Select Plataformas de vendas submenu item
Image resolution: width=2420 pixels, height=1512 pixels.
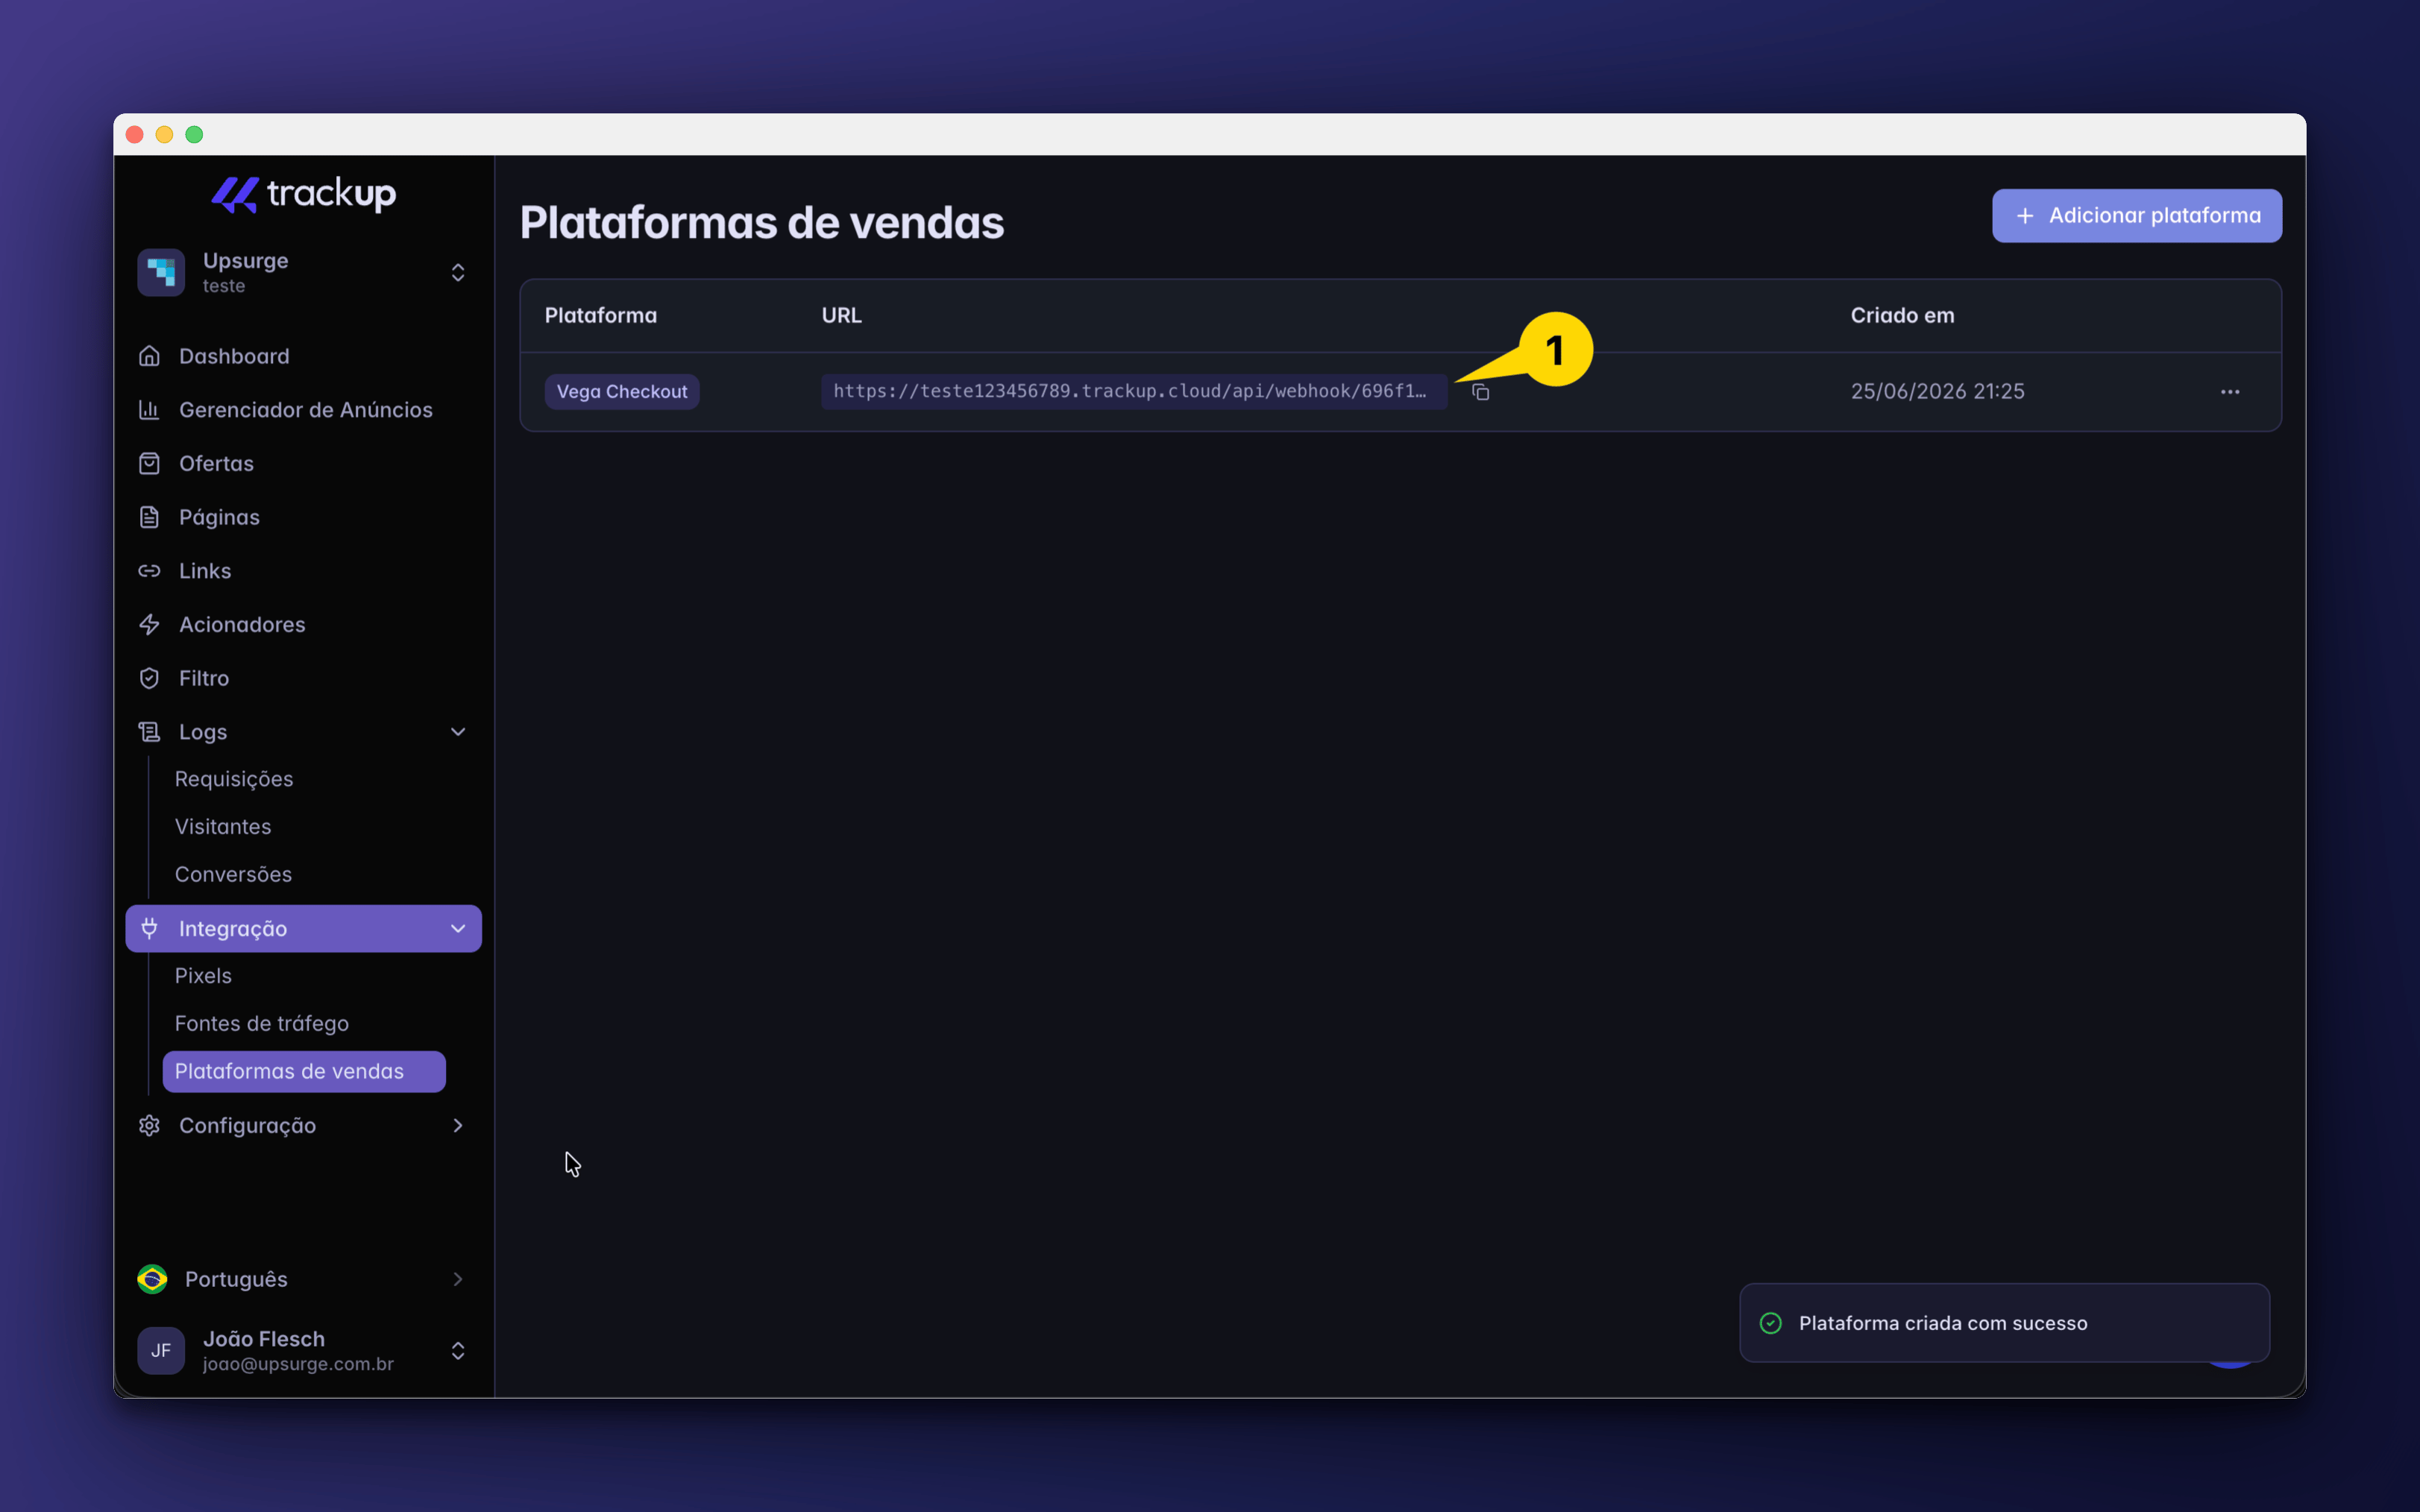[304, 1071]
